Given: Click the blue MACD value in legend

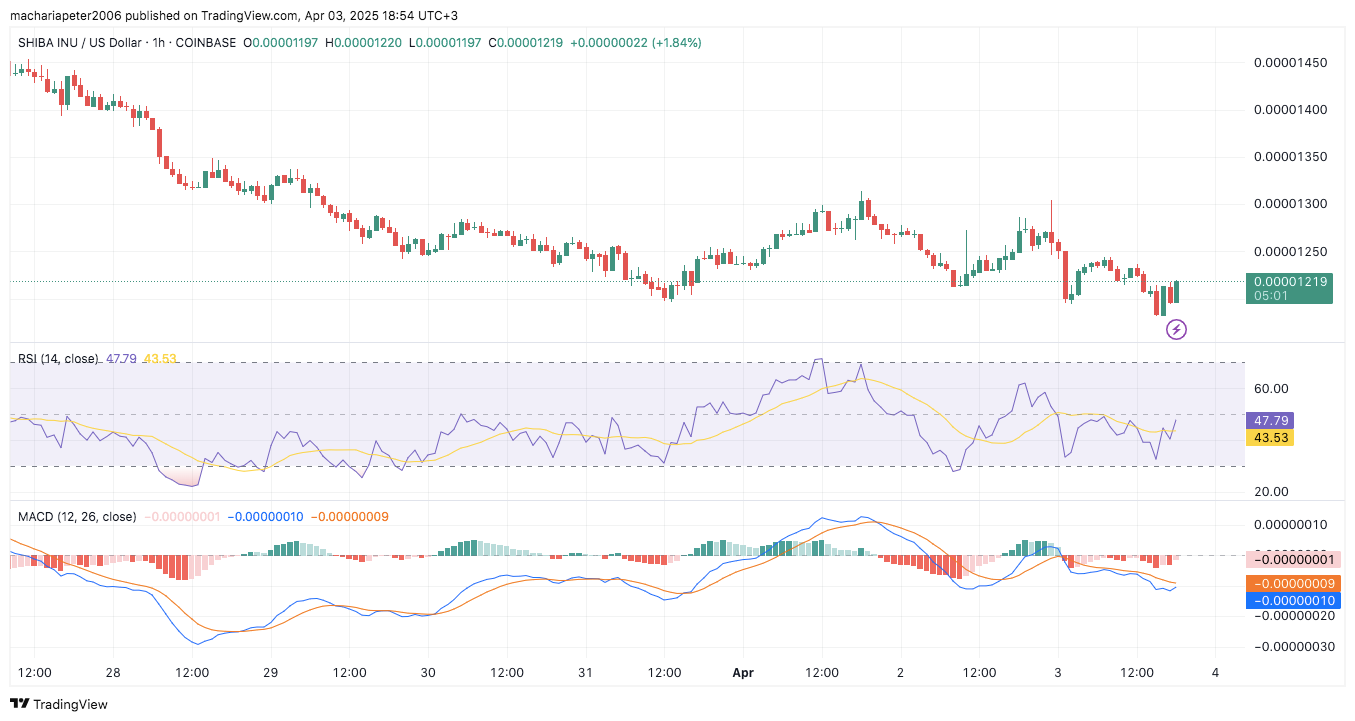Looking at the screenshot, I should click(x=266, y=517).
